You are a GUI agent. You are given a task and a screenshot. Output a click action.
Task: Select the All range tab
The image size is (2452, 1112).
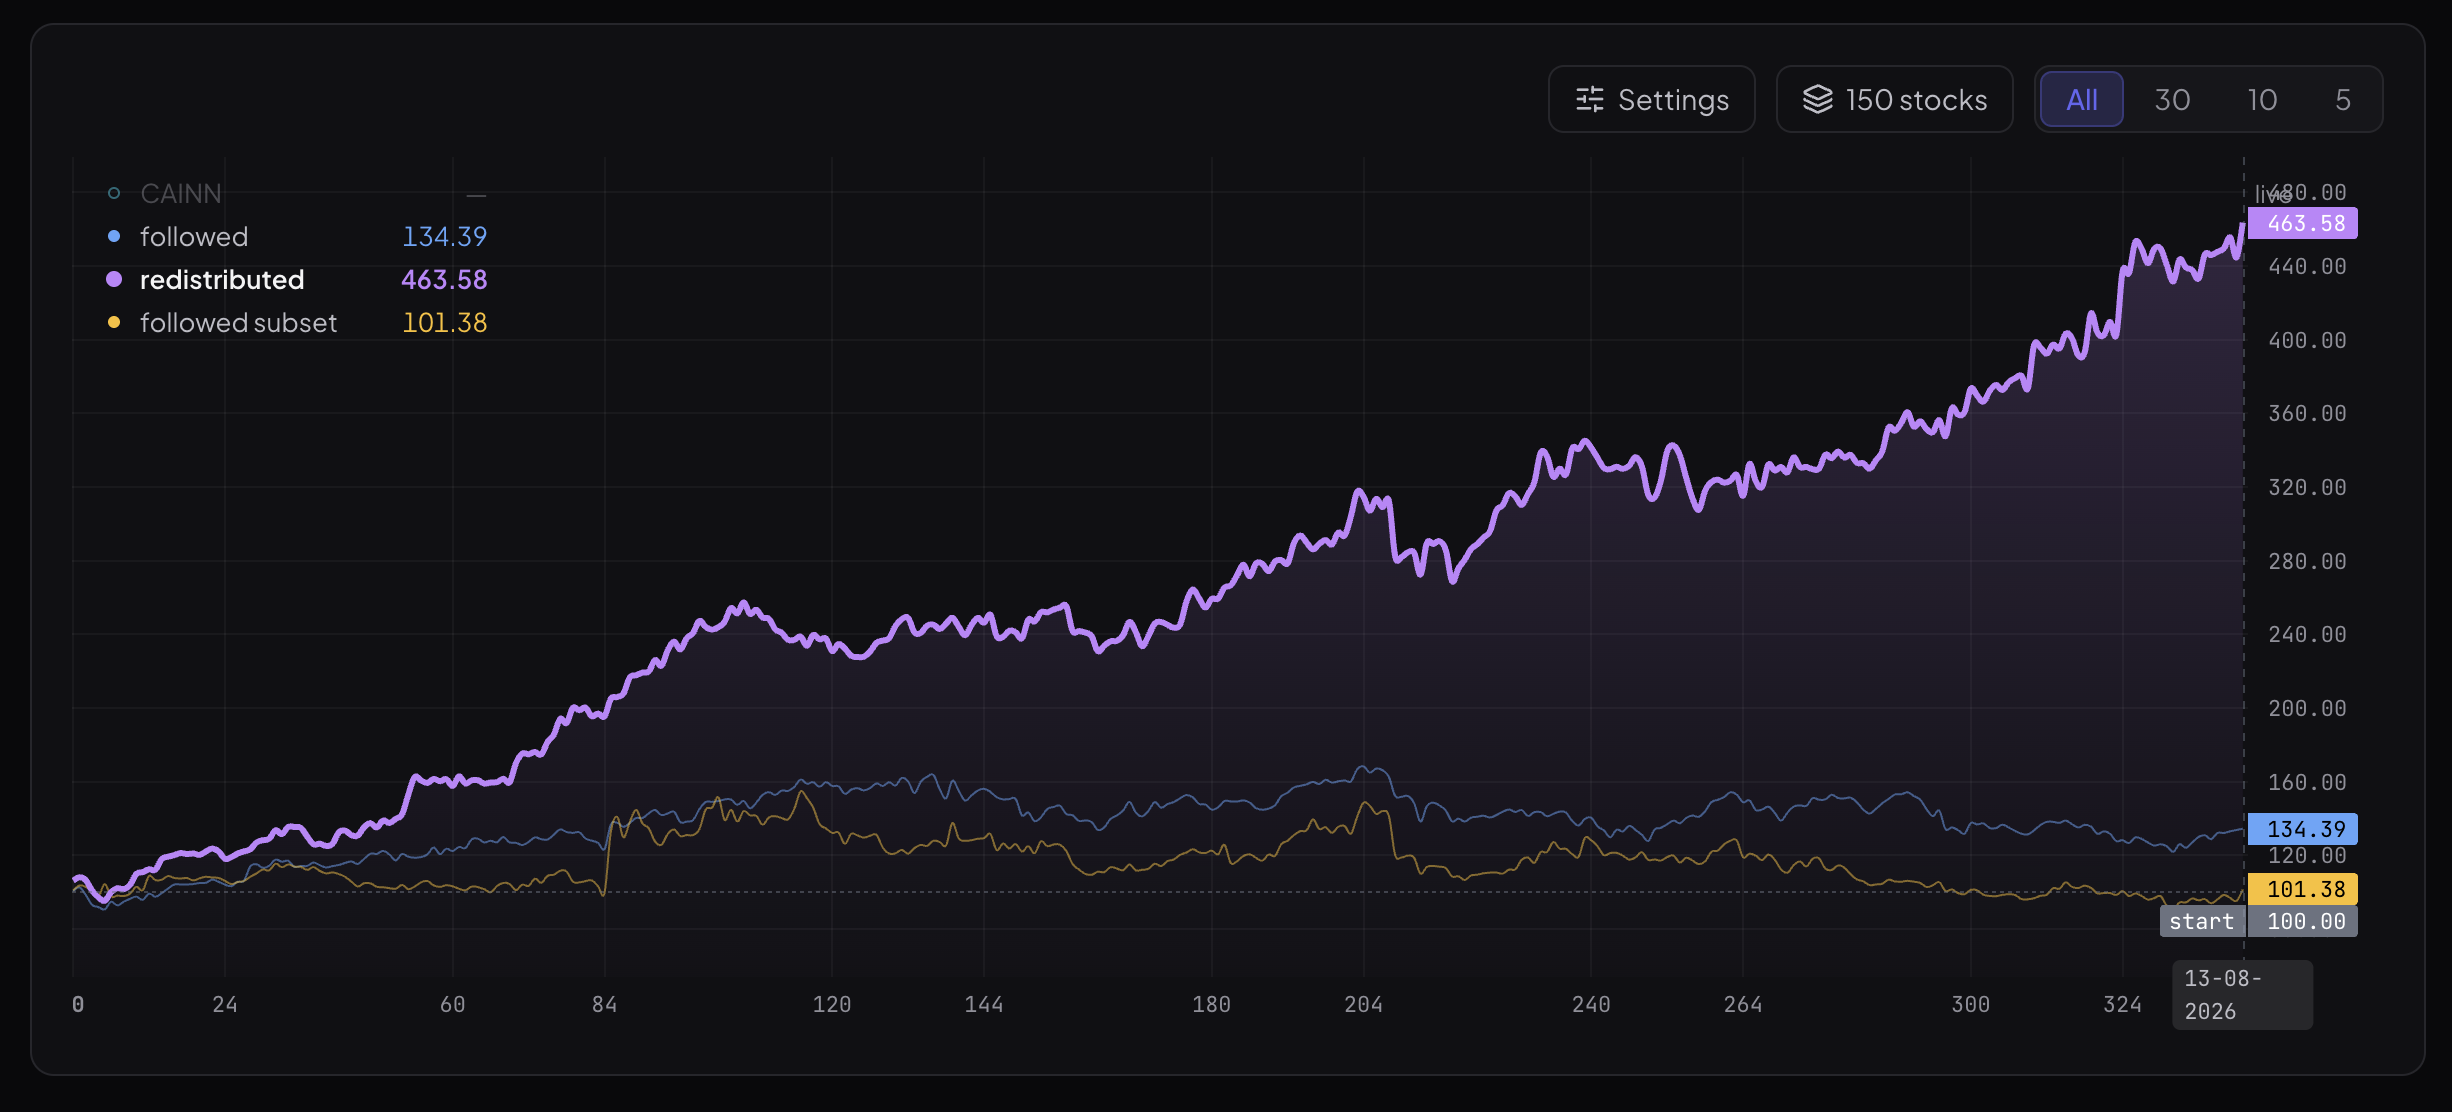[2081, 99]
